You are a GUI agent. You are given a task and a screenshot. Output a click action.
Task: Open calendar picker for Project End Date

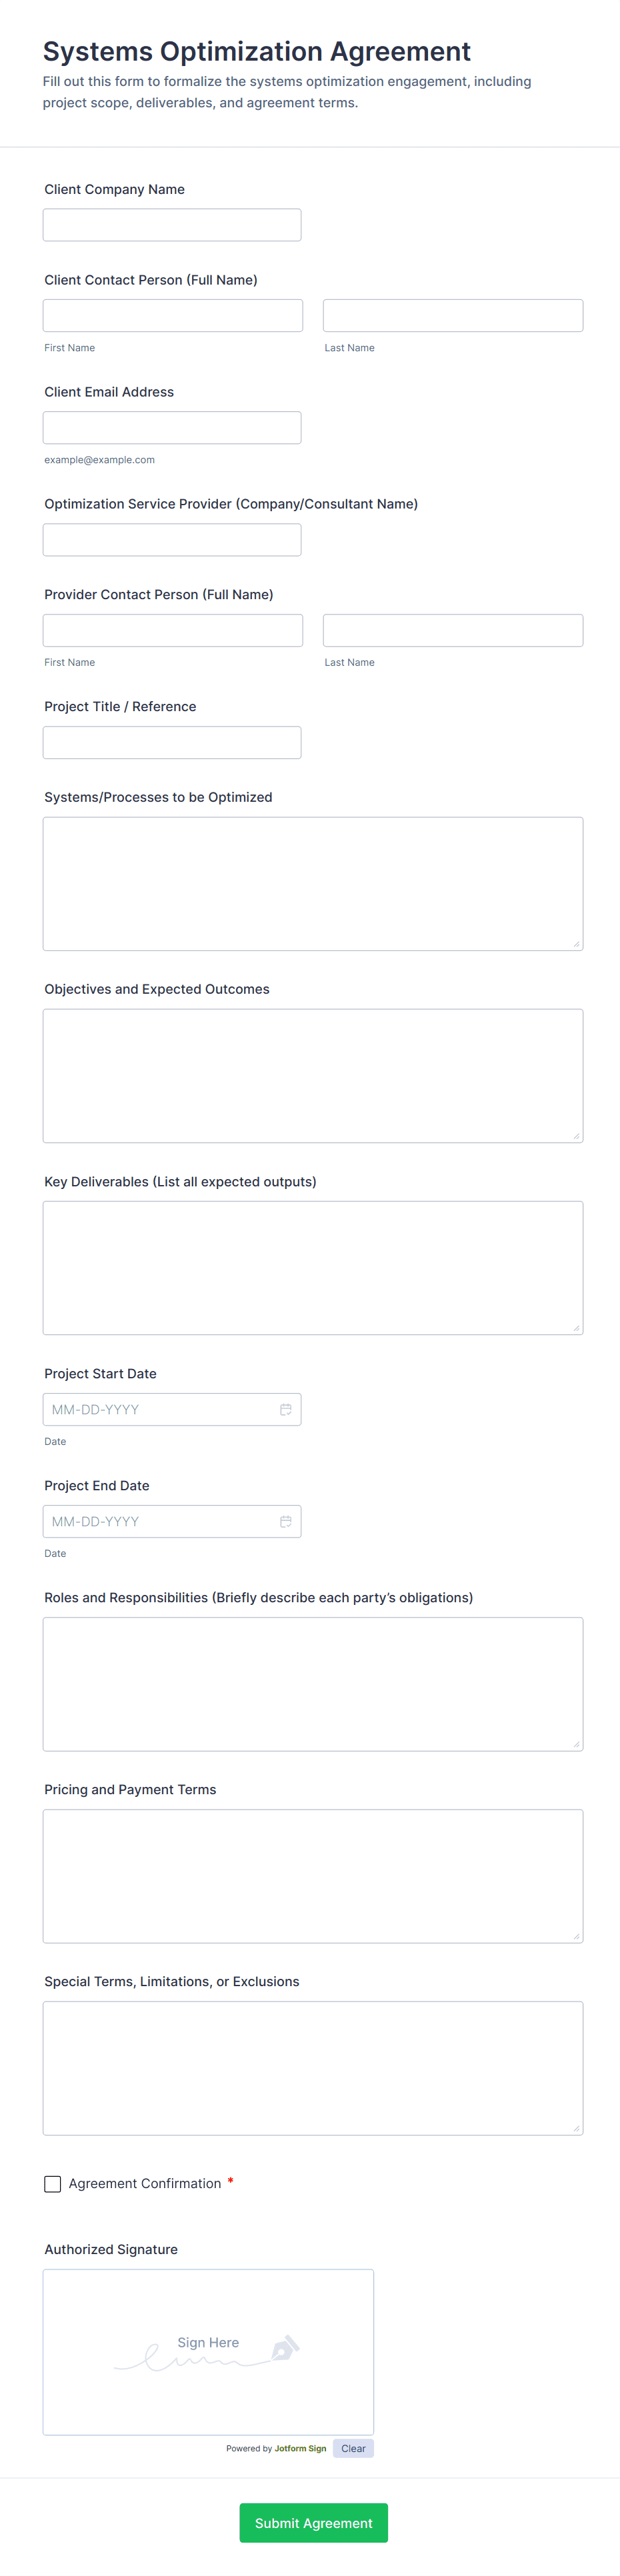click(285, 1521)
